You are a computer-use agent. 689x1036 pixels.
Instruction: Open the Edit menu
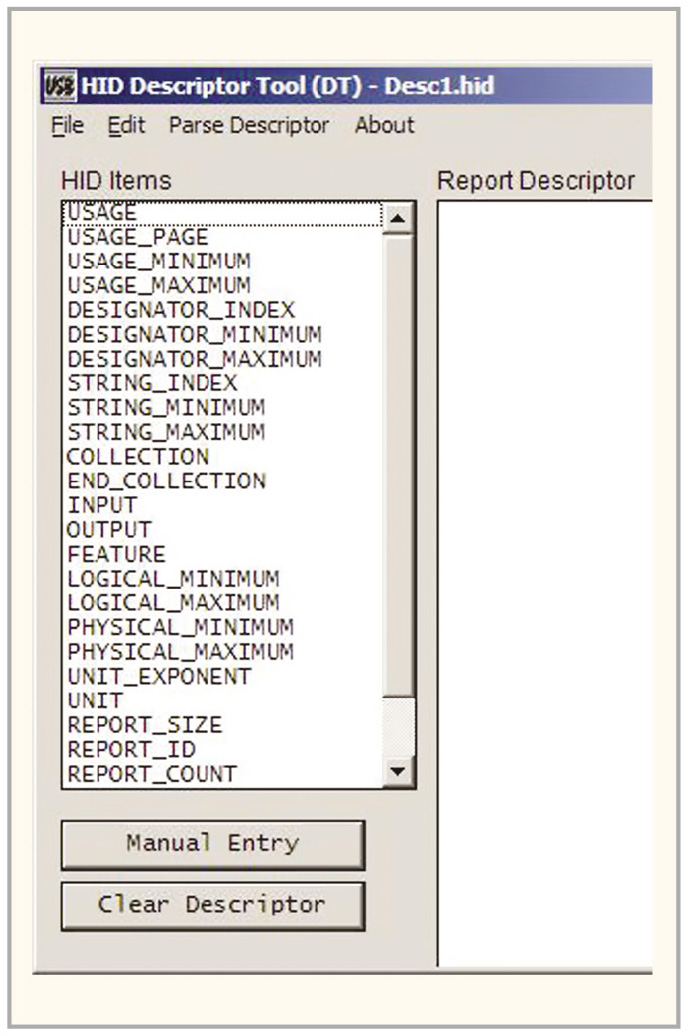(x=127, y=126)
